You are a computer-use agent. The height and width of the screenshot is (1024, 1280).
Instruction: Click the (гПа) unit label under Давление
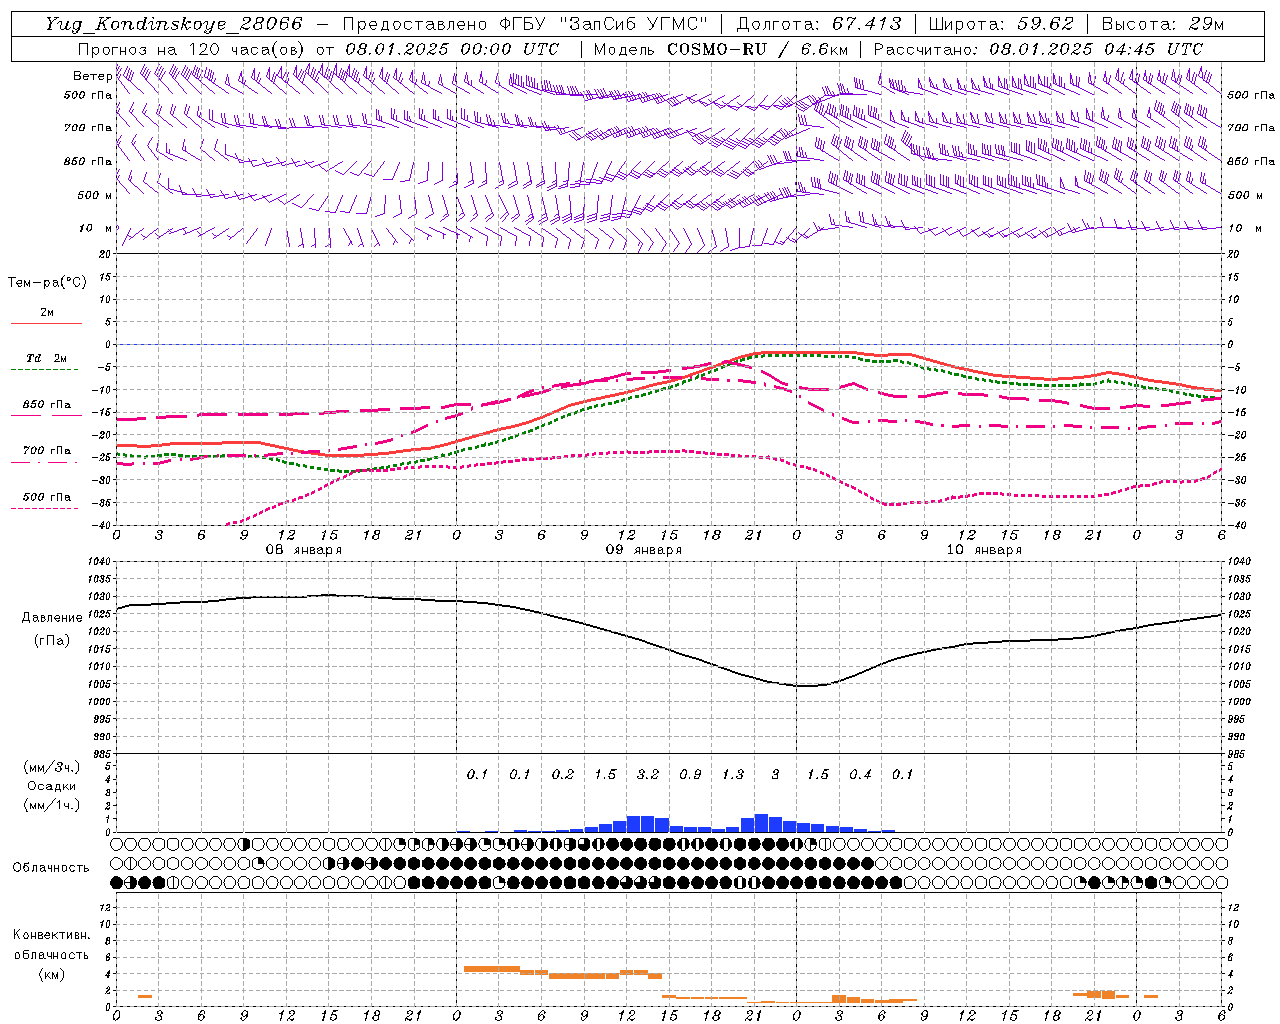tap(51, 640)
